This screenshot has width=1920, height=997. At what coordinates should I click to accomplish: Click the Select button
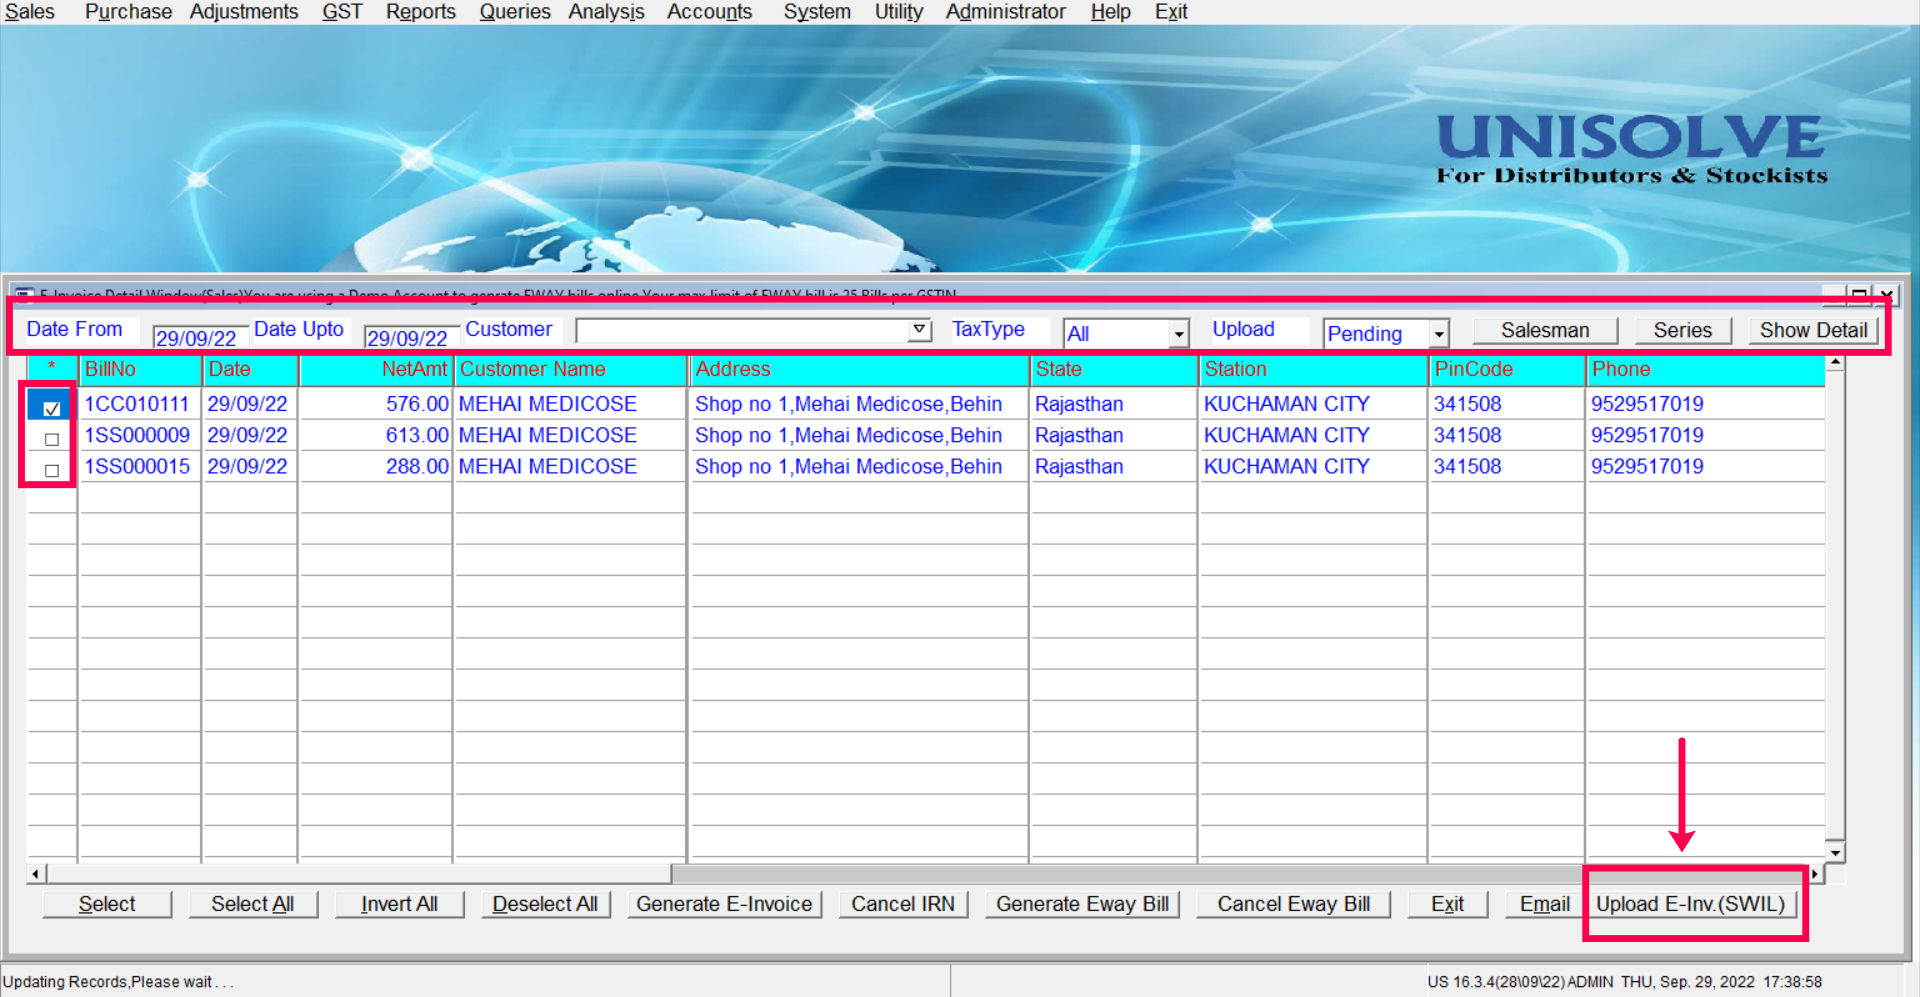point(107,904)
